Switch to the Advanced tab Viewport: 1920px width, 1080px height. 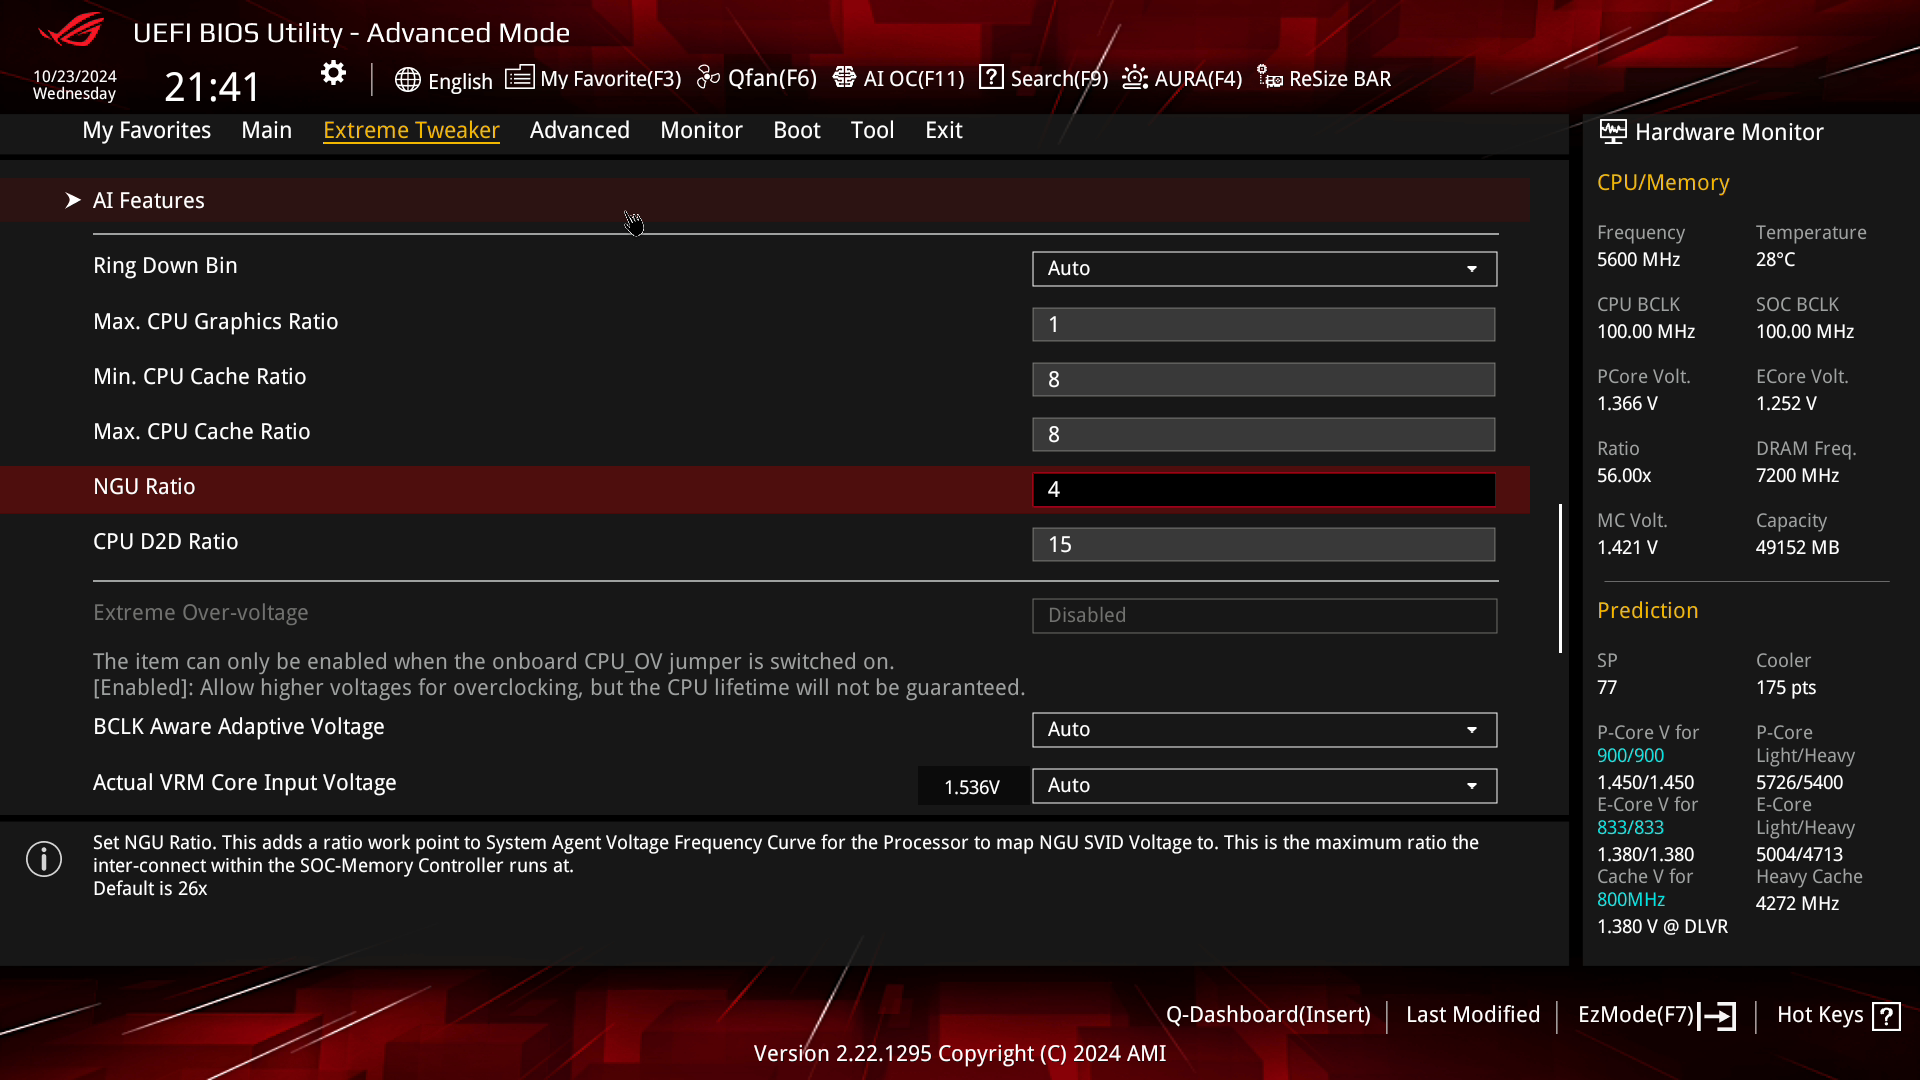coord(579,130)
